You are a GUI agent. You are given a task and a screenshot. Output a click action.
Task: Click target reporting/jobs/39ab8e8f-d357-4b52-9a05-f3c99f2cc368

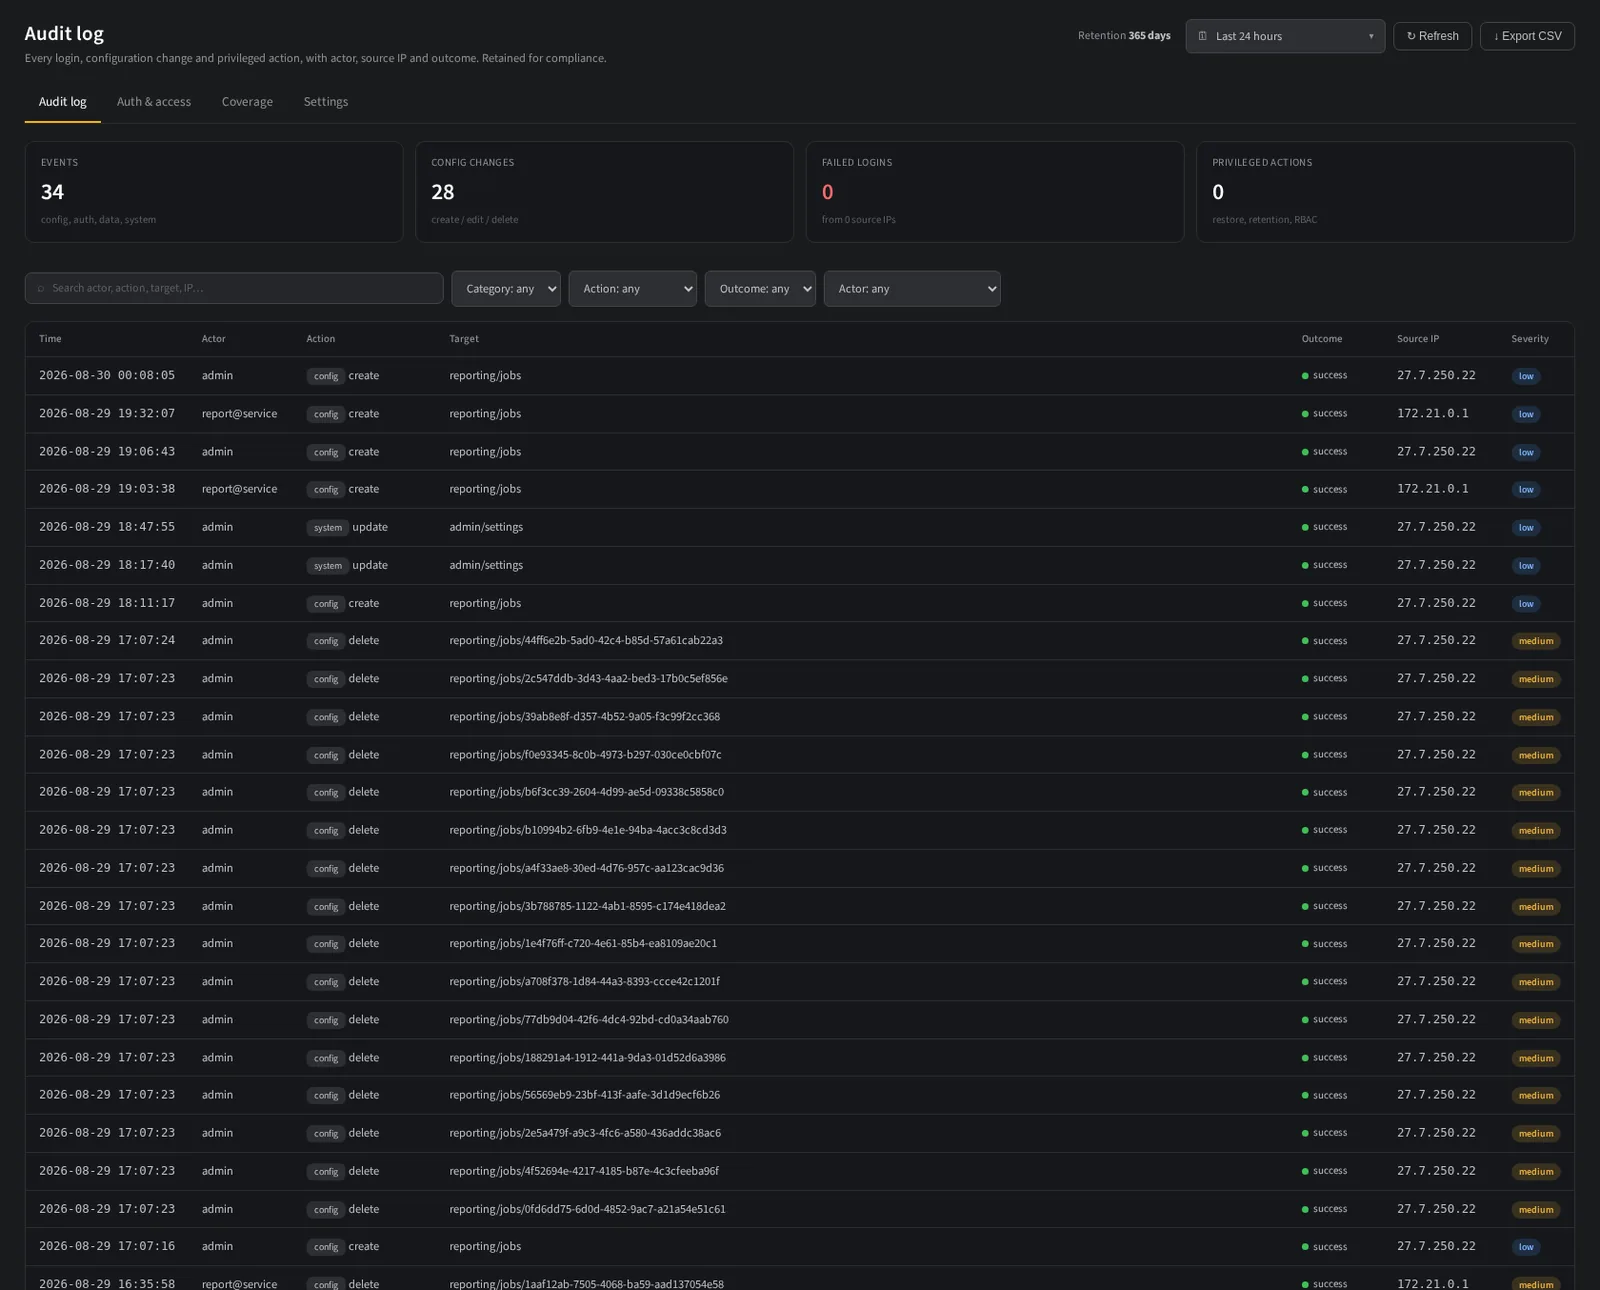click(585, 717)
